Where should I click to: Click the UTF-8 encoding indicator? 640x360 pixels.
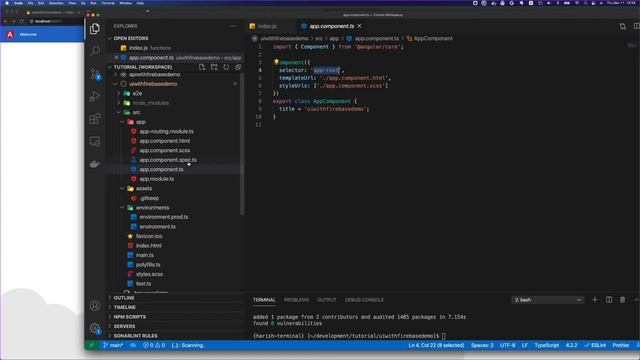coord(508,345)
